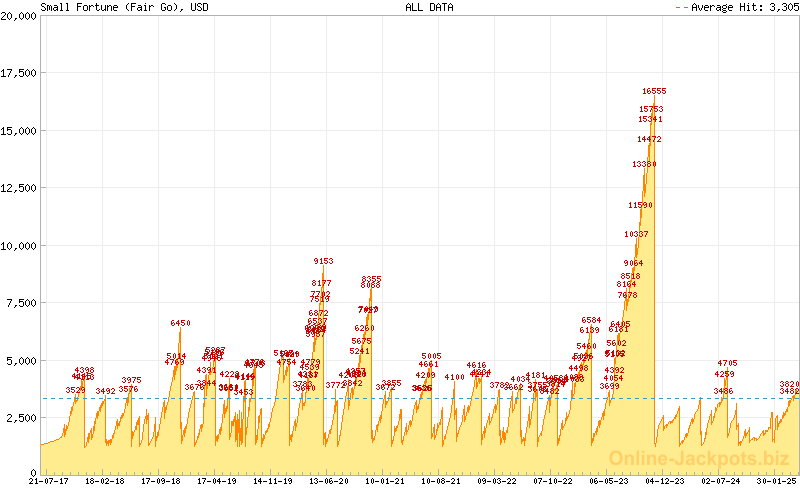Click the 30-01-25 date axis label

click(x=774, y=481)
